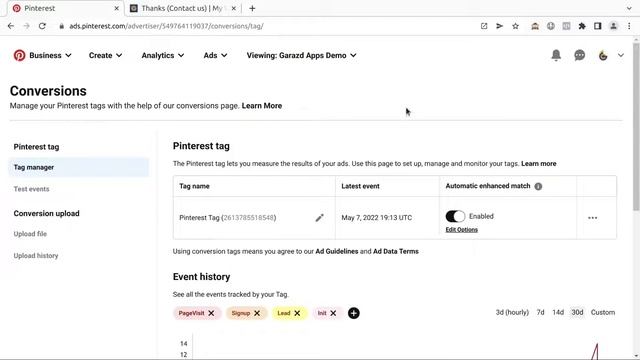Reload the current page
Image resolution: width=640 pixels, height=360 pixels.
pyautogui.click(x=42, y=26)
